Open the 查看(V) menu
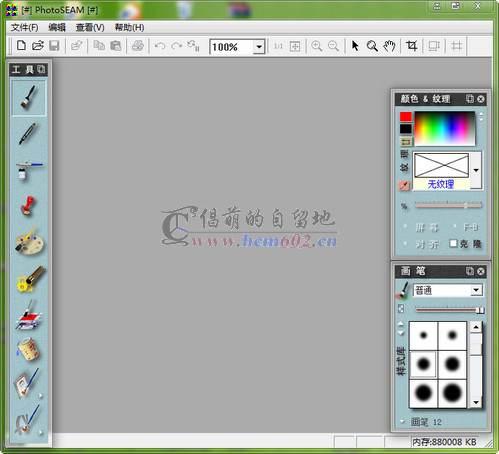The height and width of the screenshot is (454, 499). (x=90, y=28)
